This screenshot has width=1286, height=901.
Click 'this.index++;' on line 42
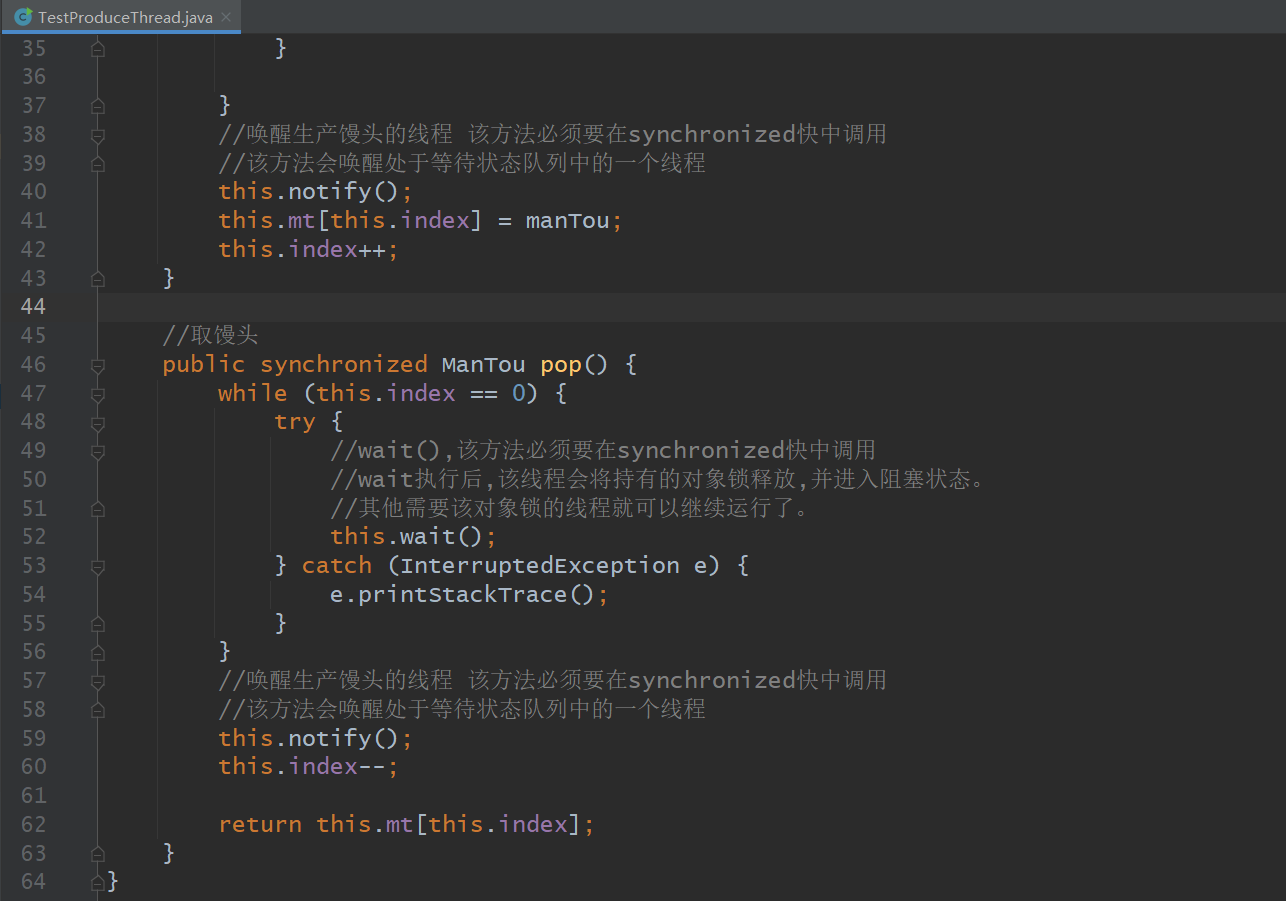pos(309,249)
